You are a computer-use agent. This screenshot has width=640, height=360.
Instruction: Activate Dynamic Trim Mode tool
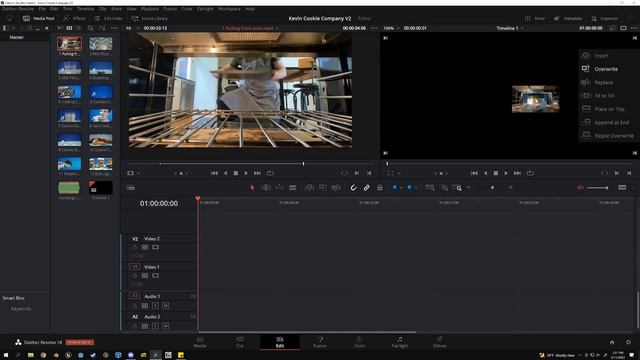pyautogui.click(x=280, y=188)
